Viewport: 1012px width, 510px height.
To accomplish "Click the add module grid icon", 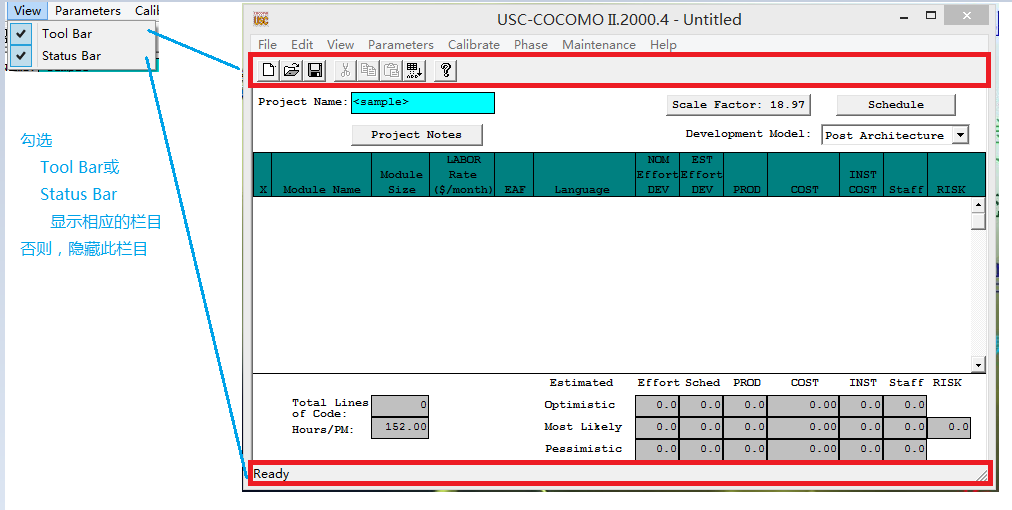I will click(414, 70).
